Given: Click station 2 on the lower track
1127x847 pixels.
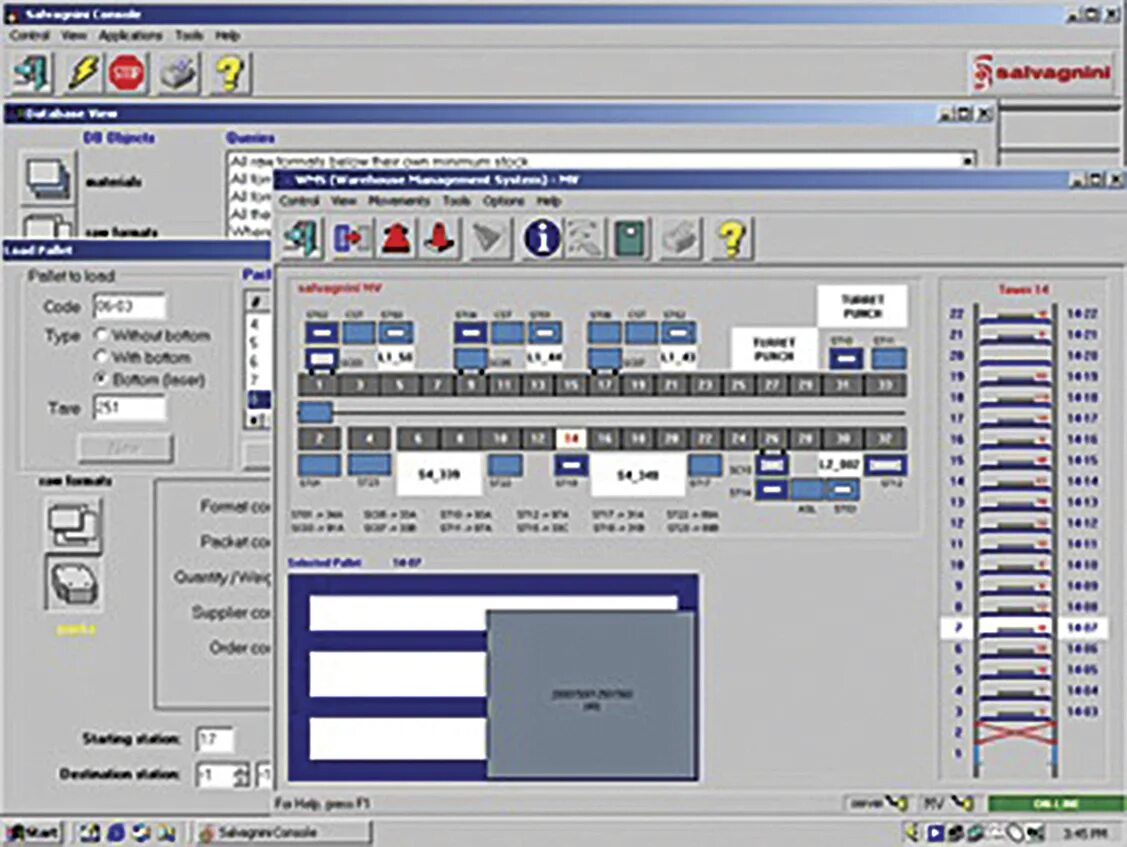Looking at the screenshot, I should [x=319, y=438].
